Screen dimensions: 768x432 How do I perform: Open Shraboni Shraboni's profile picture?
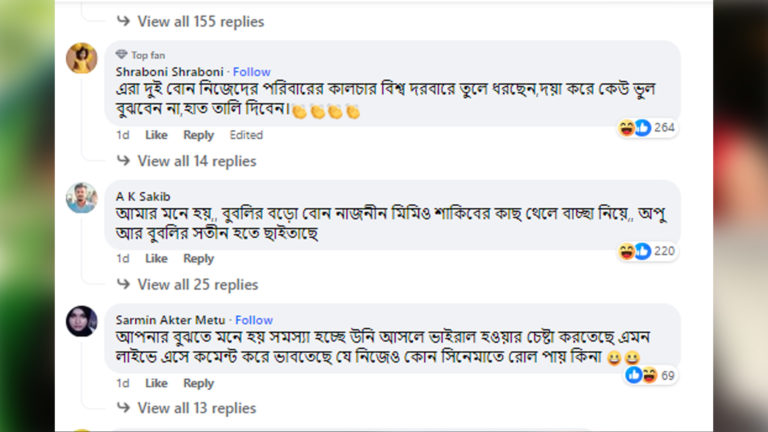(82, 59)
